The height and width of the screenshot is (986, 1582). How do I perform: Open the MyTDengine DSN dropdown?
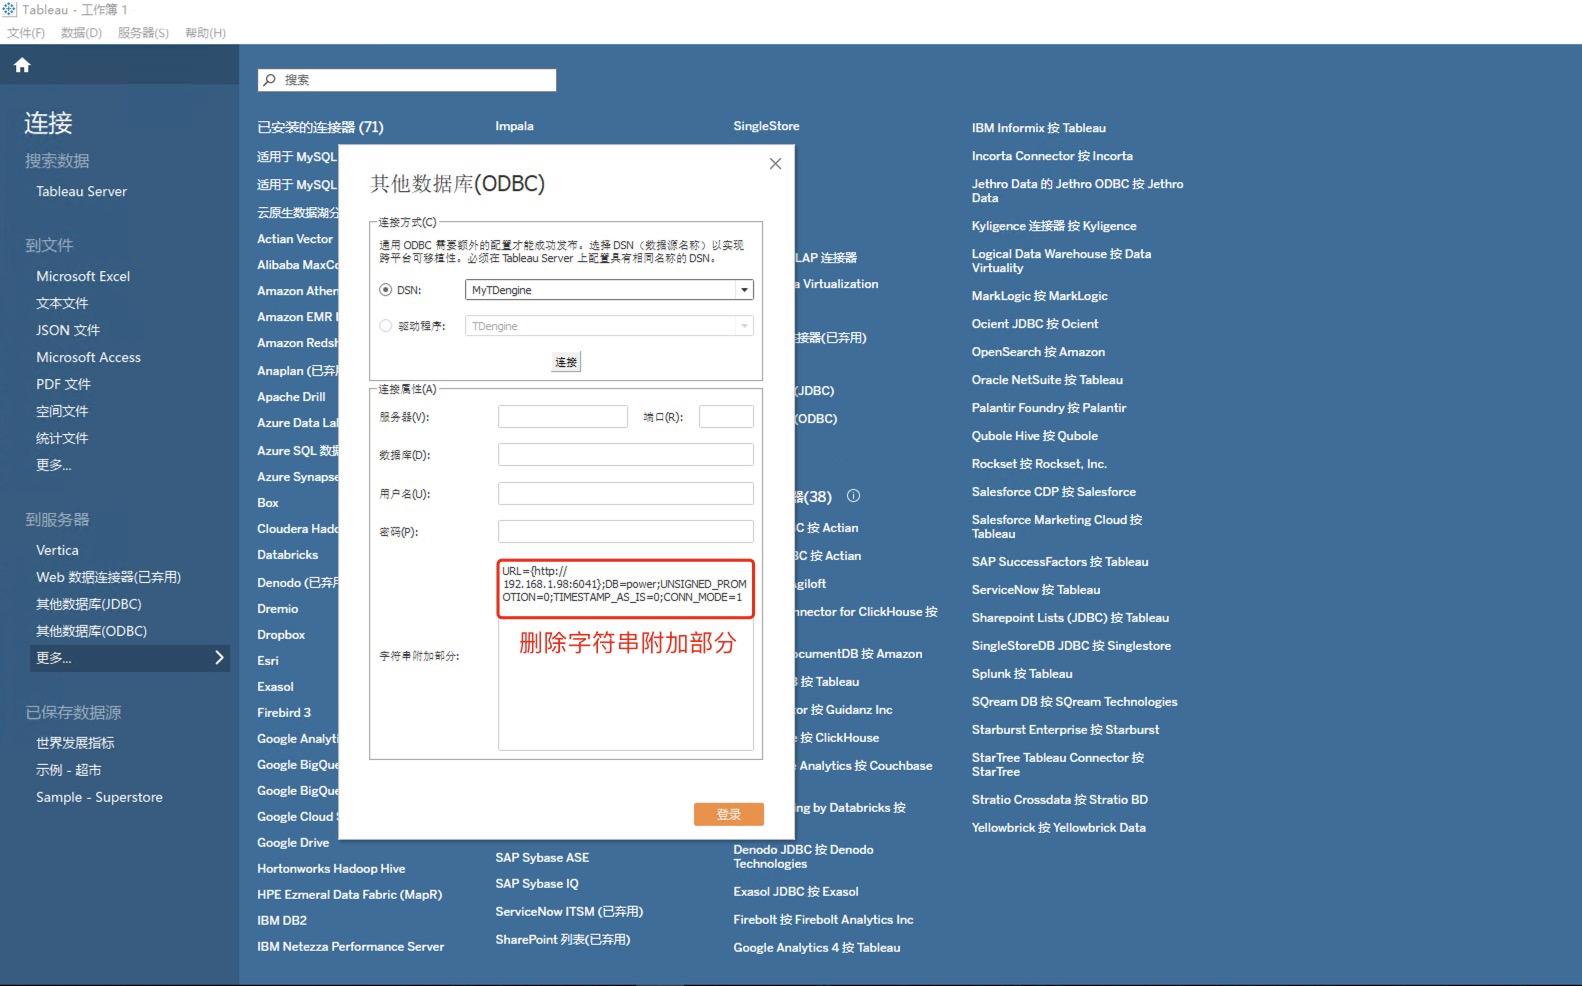click(x=743, y=290)
